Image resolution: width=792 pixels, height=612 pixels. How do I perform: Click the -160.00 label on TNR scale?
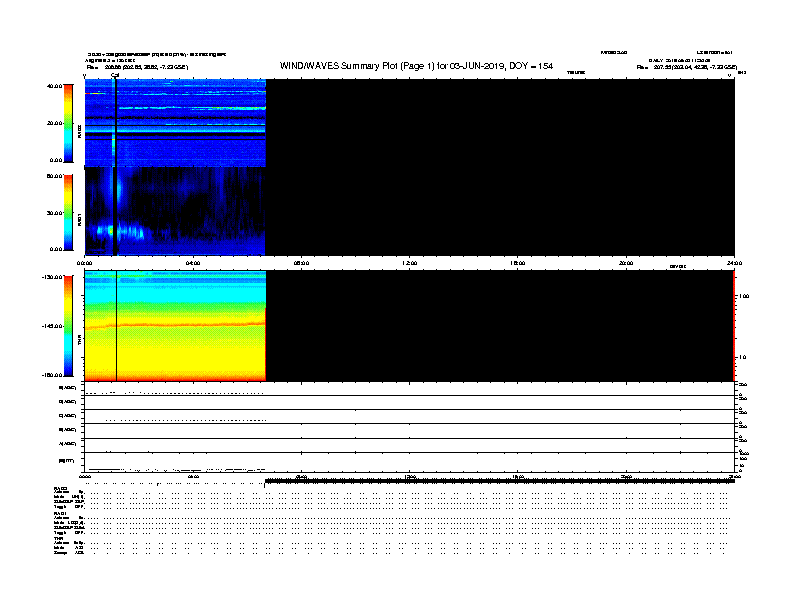coord(53,375)
